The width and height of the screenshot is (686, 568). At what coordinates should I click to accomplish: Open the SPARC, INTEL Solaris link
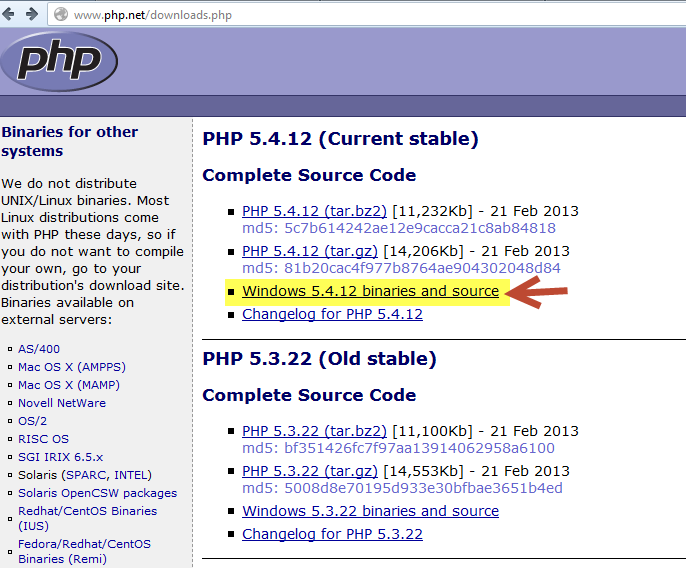[108, 475]
